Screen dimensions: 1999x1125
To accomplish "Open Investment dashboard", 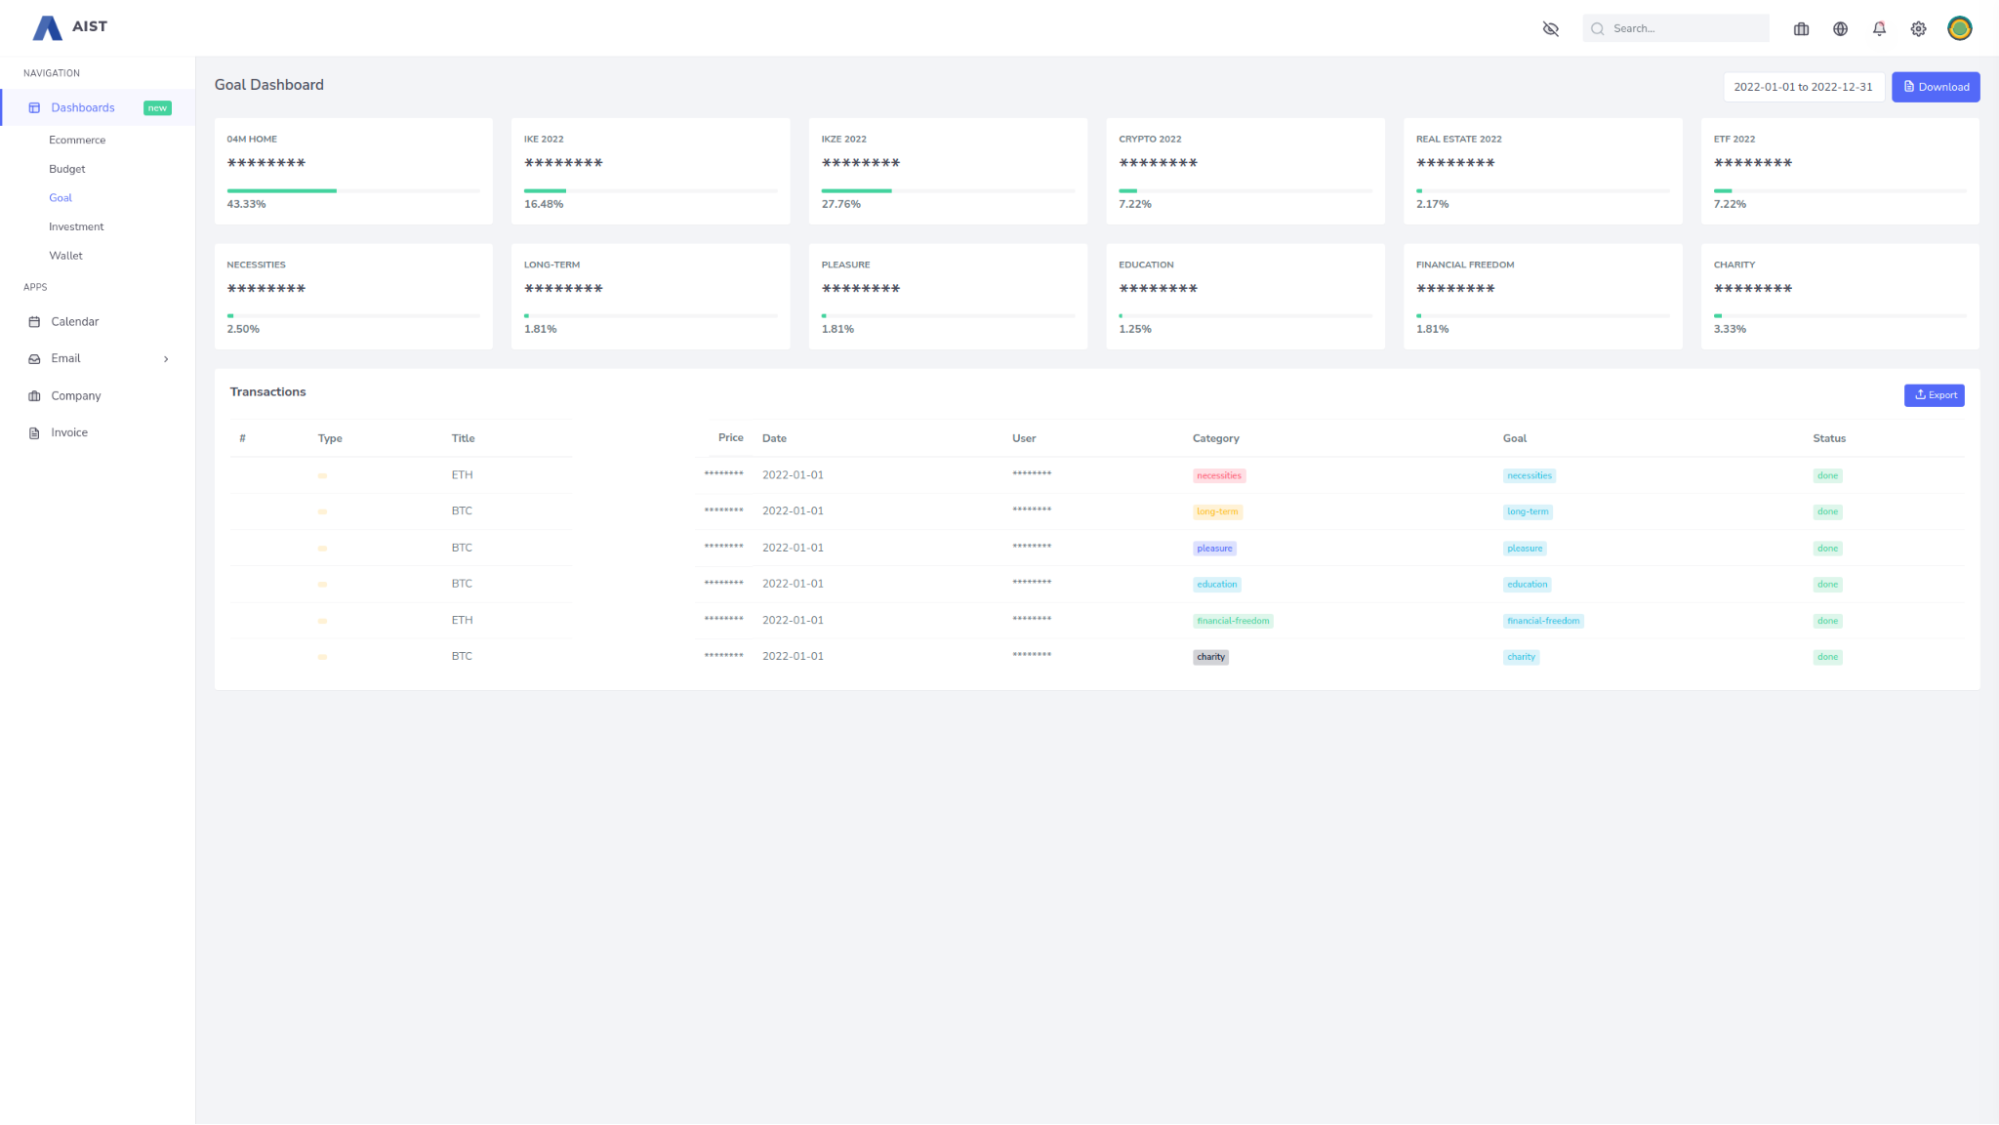I will tap(76, 227).
